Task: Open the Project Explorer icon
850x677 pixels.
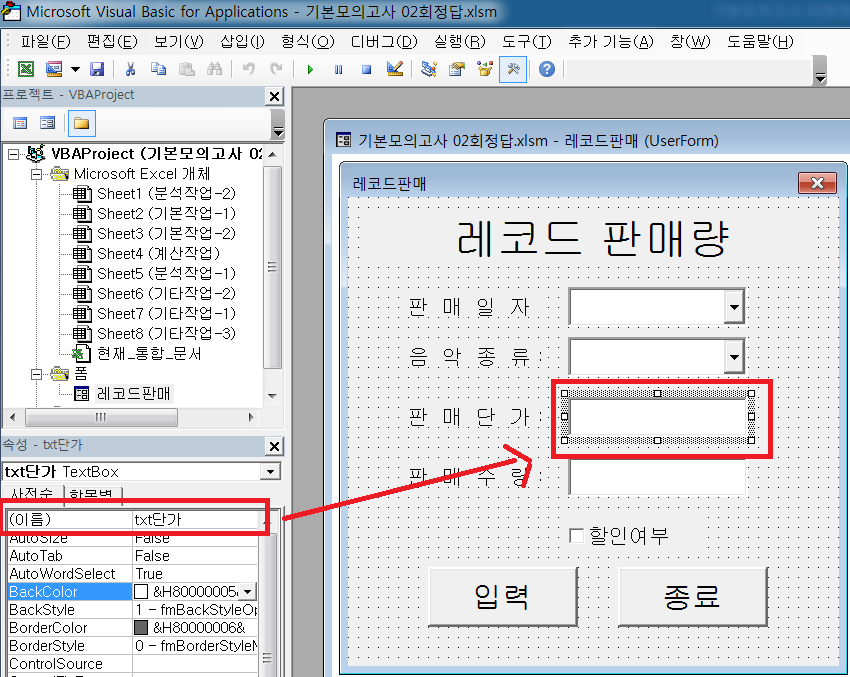Action: pos(429,69)
